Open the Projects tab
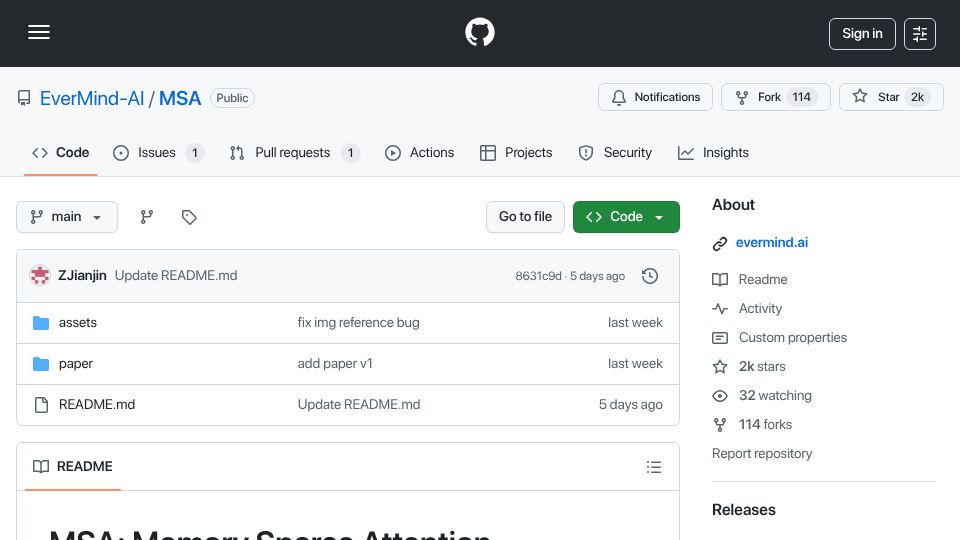The image size is (960, 540). coord(516,152)
